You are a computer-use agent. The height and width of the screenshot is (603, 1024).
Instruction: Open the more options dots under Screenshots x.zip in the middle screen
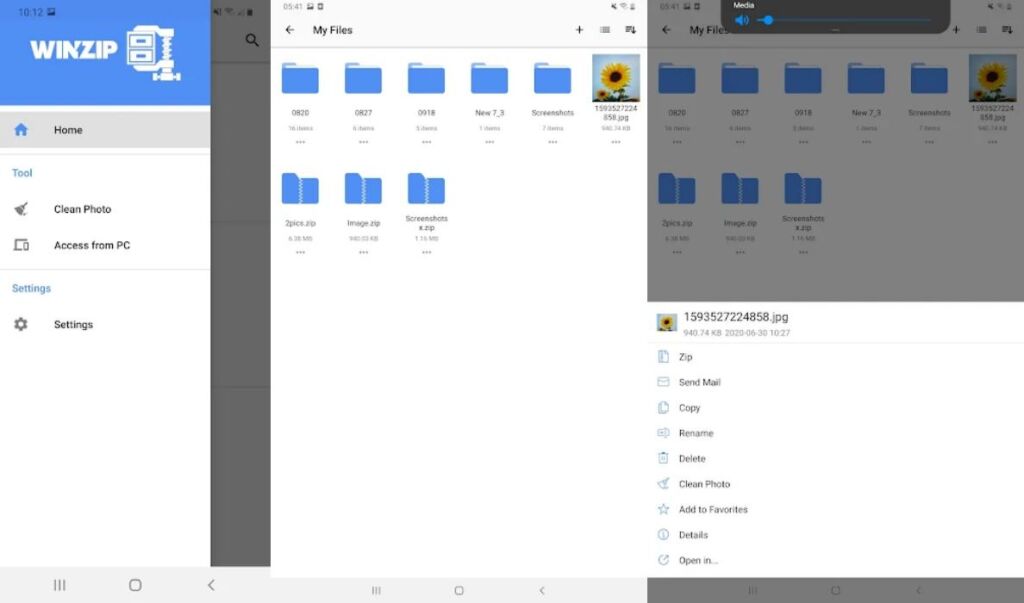(x=426, y=252)
